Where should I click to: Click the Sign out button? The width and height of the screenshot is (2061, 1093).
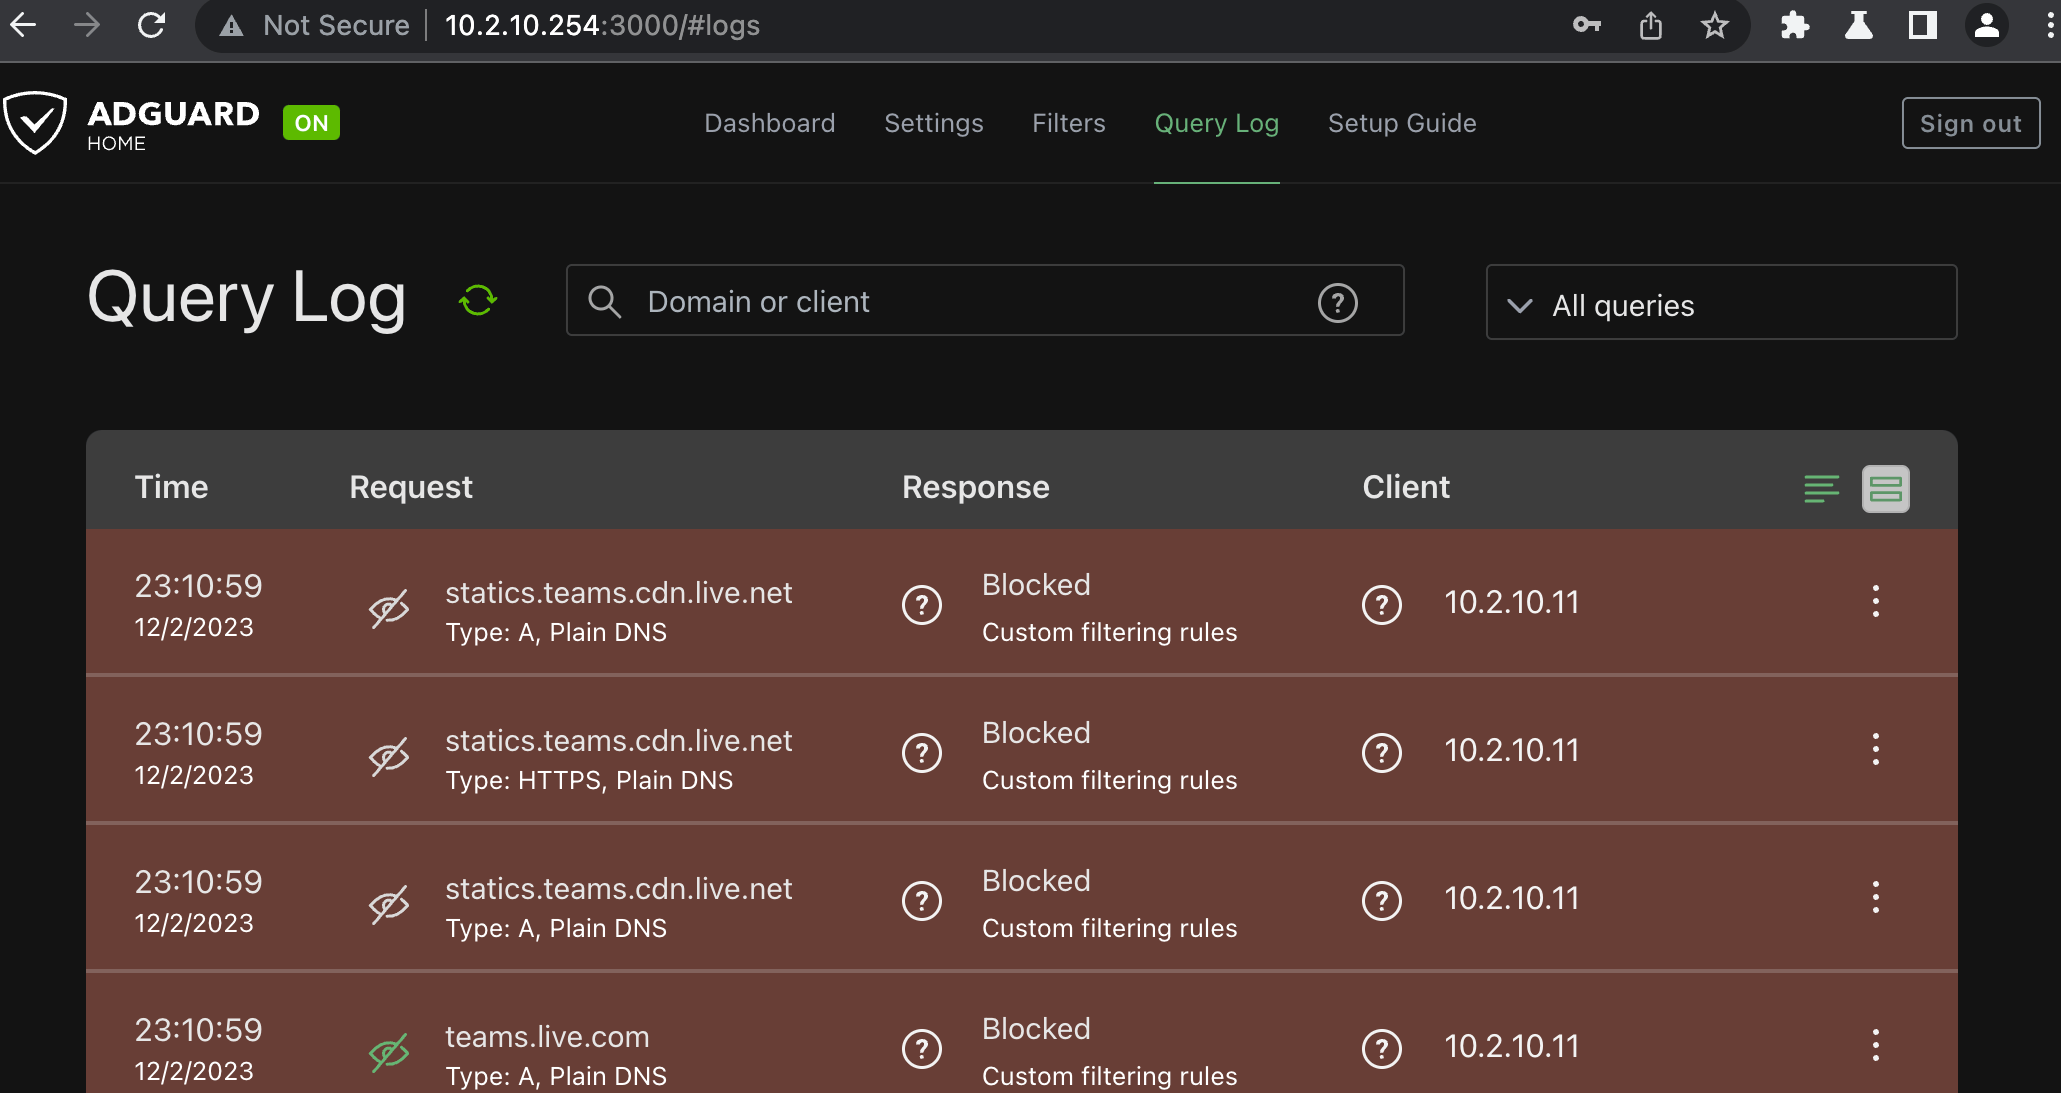pos(1970,123)
